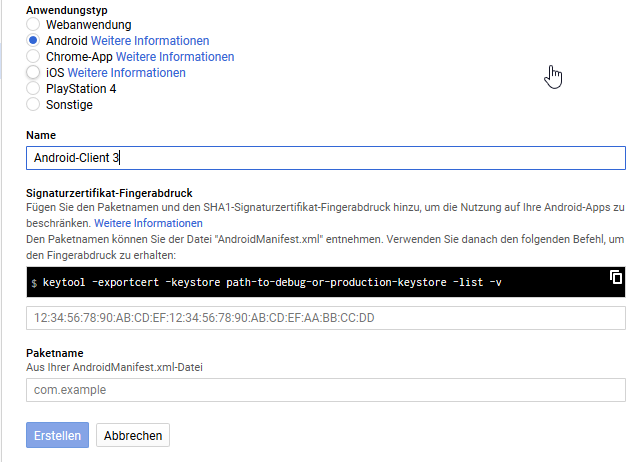Click the Paketname heading label
Image resolution: width=642 pixels, height=462 pixels.
point(54,353)
